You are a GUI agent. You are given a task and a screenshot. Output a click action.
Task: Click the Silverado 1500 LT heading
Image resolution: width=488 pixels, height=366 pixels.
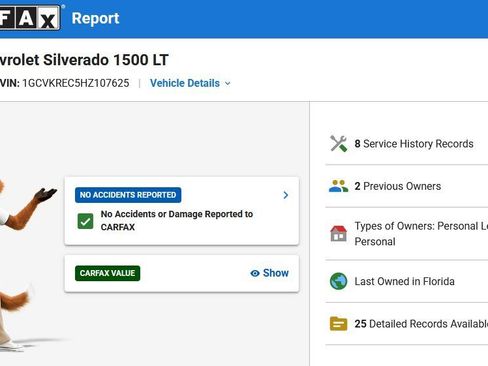coord(84,60)
